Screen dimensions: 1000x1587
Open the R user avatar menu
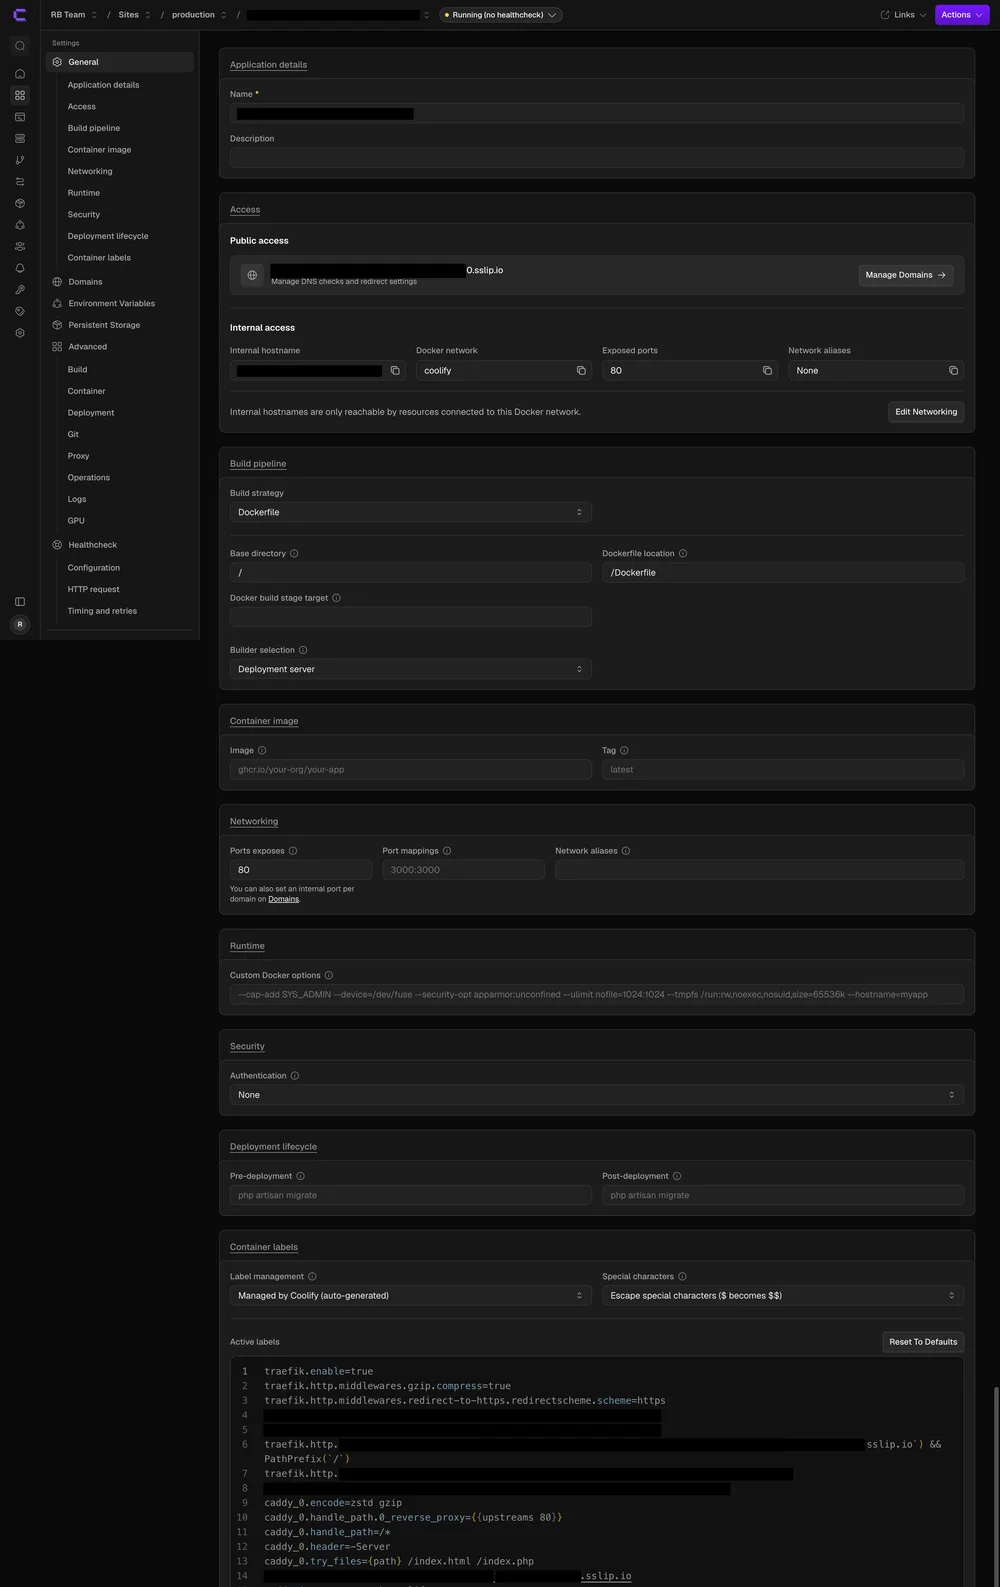click(20, 625)
